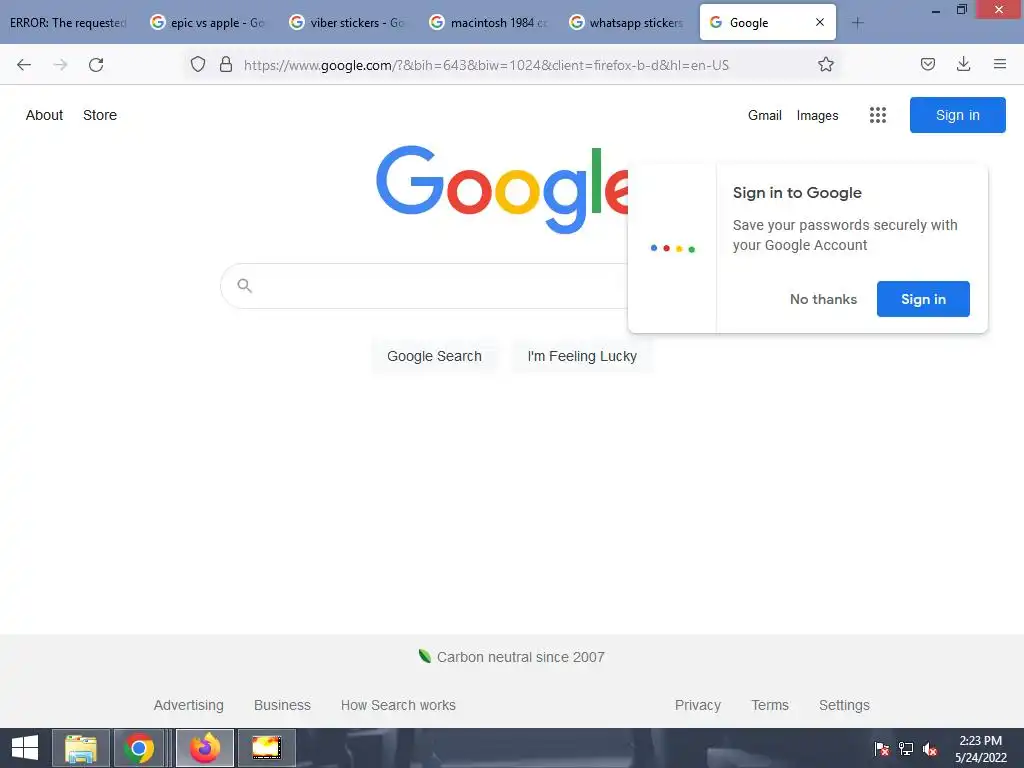Click the magnifier icon in the search box

(x=245, y=285)
